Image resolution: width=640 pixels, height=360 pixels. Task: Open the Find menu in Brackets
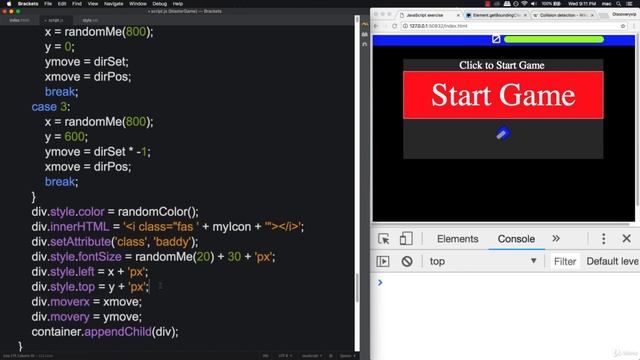click(77, 4)
